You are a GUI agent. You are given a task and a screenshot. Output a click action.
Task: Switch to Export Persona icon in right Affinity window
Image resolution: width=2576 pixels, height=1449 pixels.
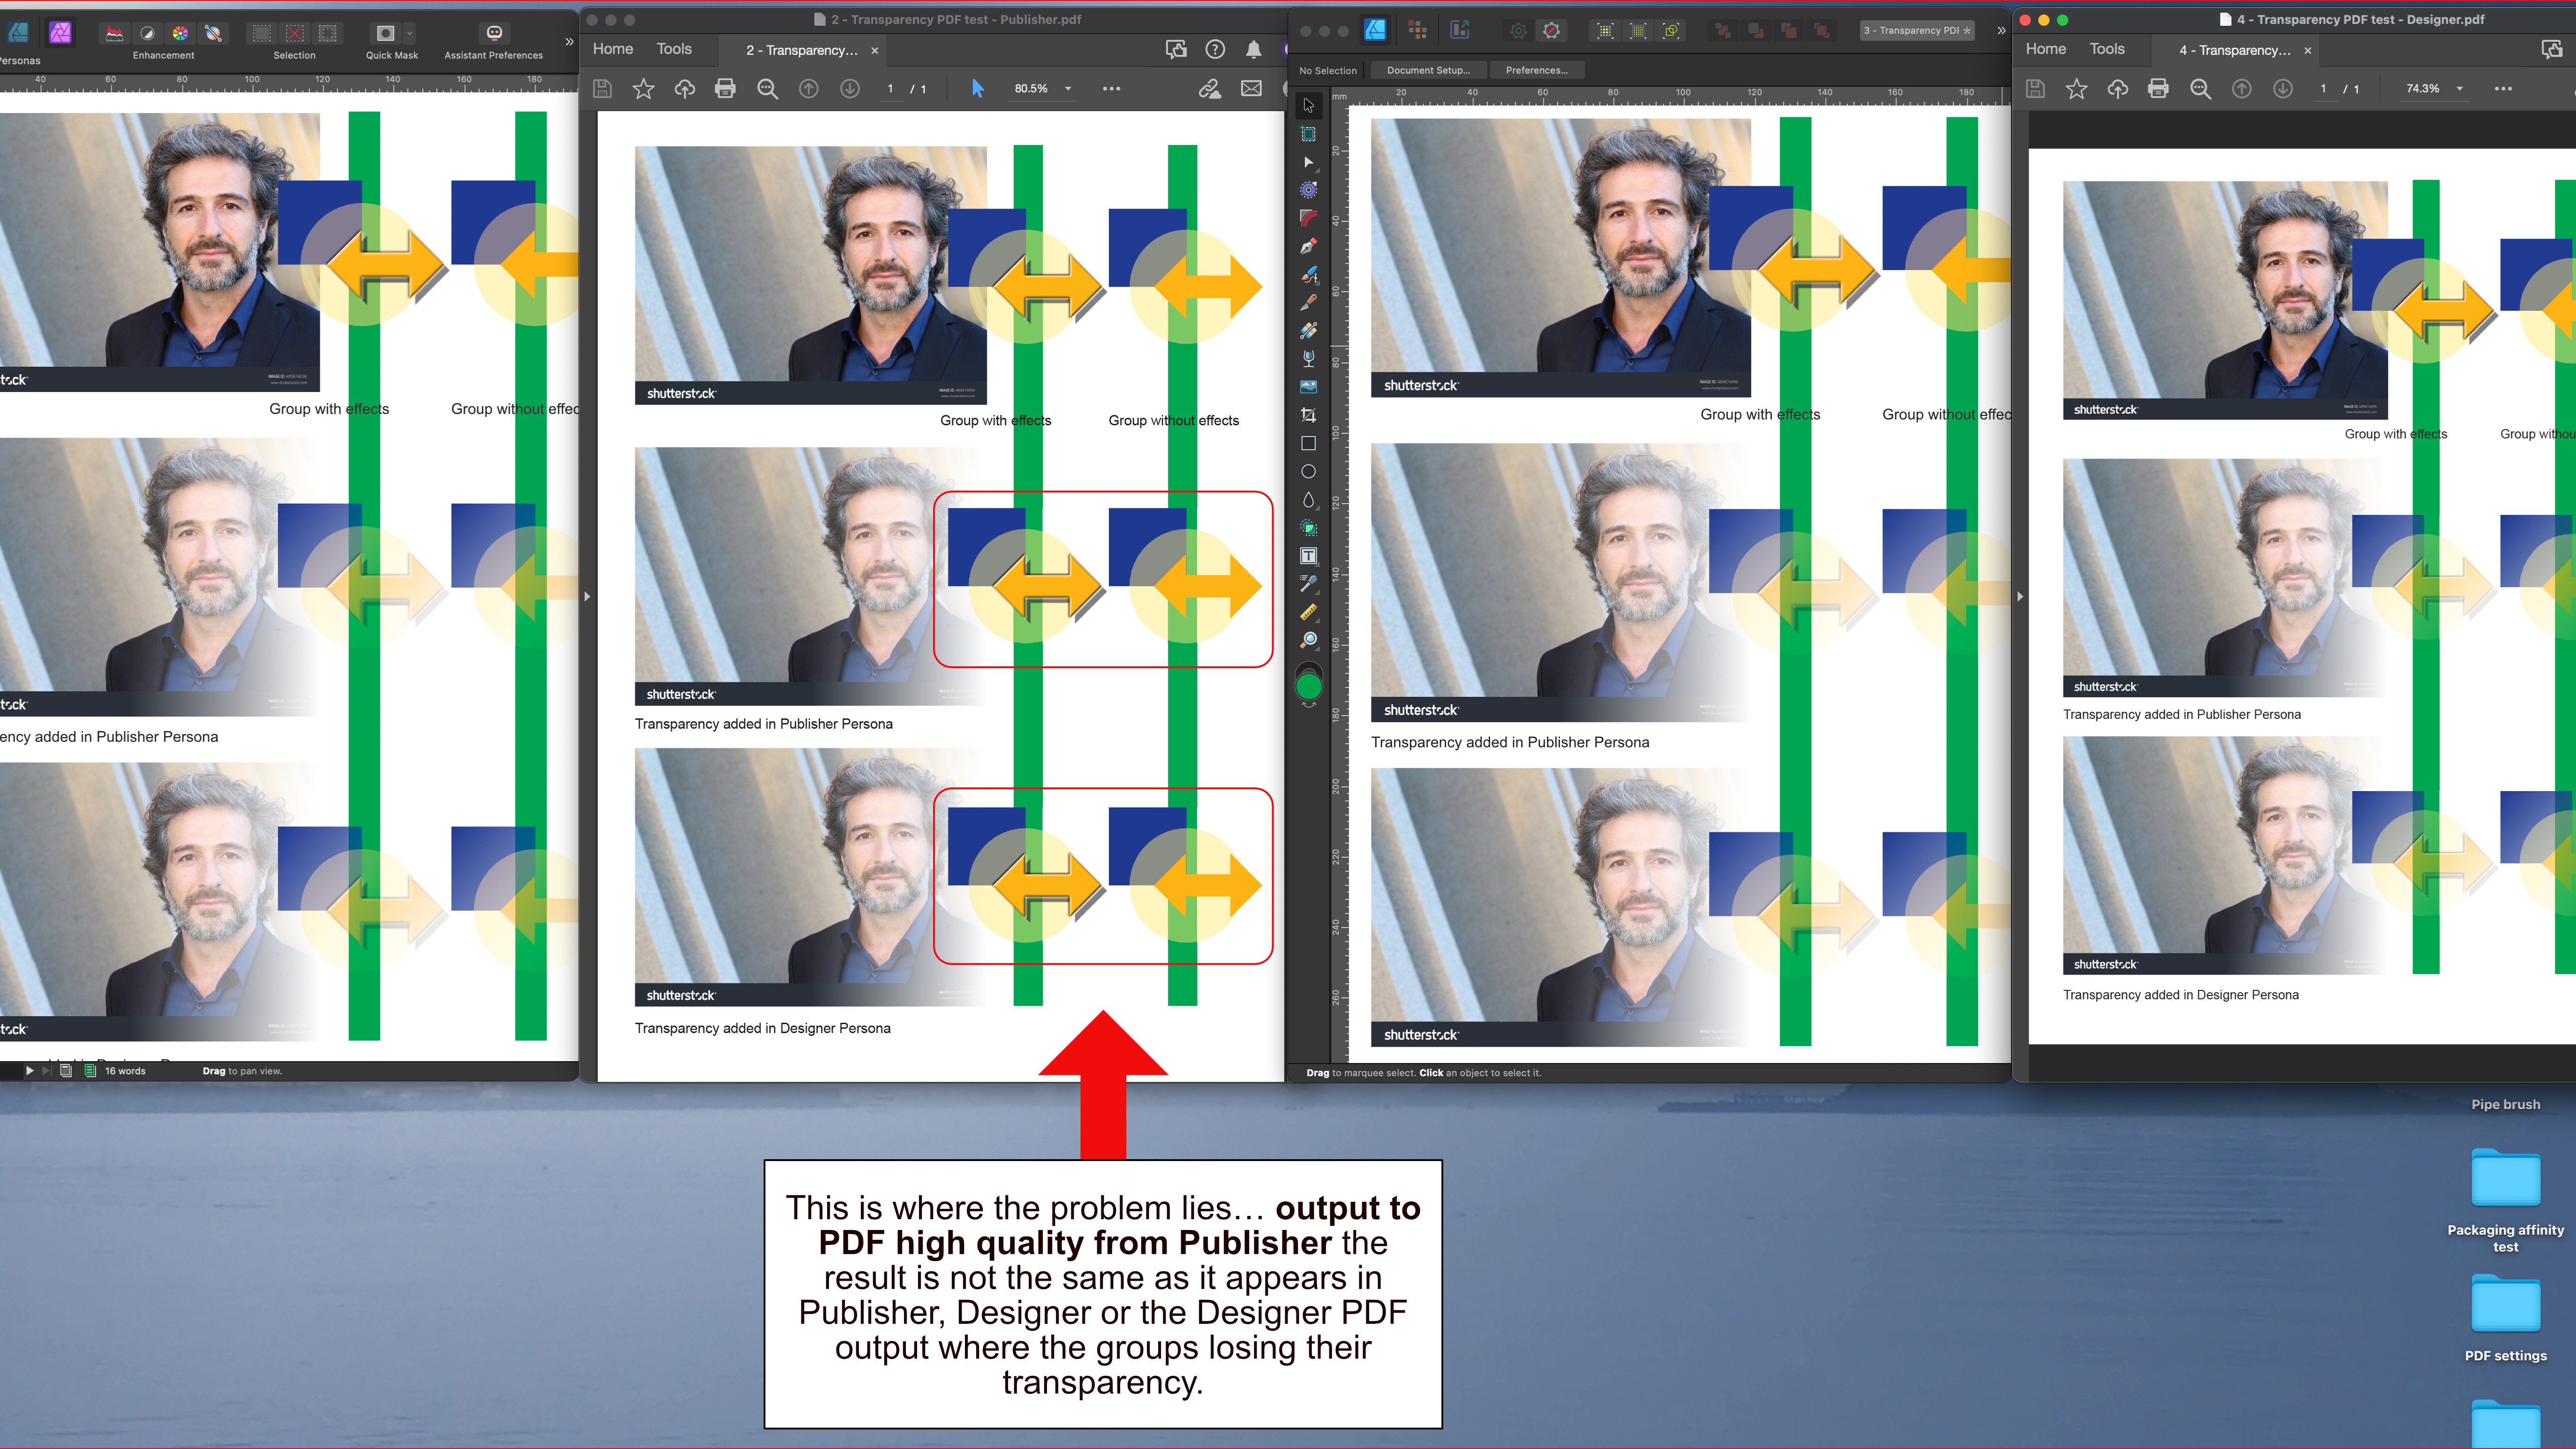click(1460, 31)
